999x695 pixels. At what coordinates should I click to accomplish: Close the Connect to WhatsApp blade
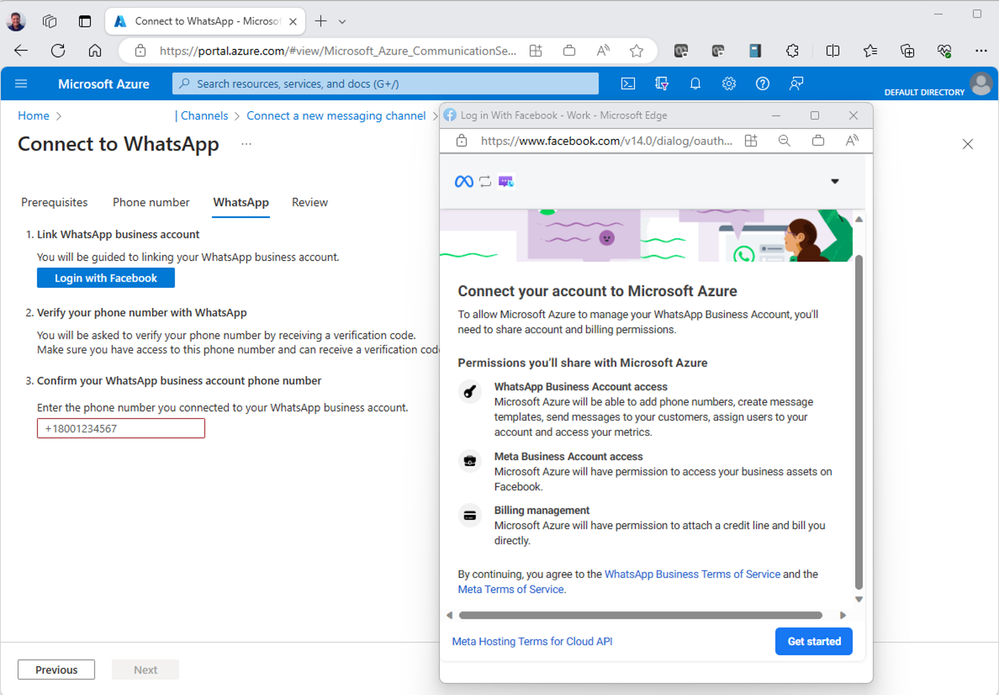click(968, 144)
